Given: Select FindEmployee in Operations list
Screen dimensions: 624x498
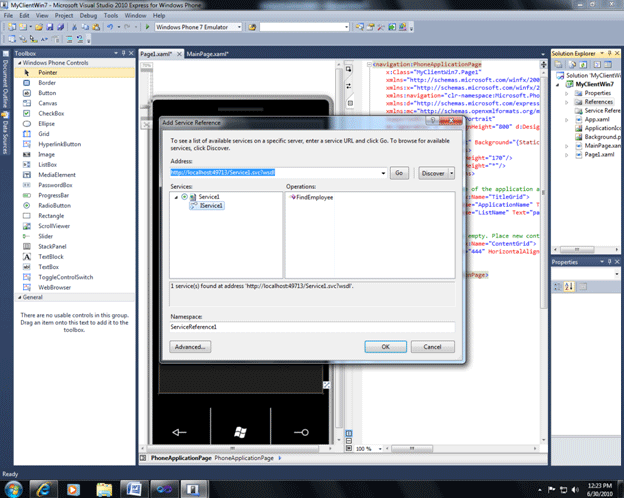Looking at the screenshot, I should click(311, 197).
